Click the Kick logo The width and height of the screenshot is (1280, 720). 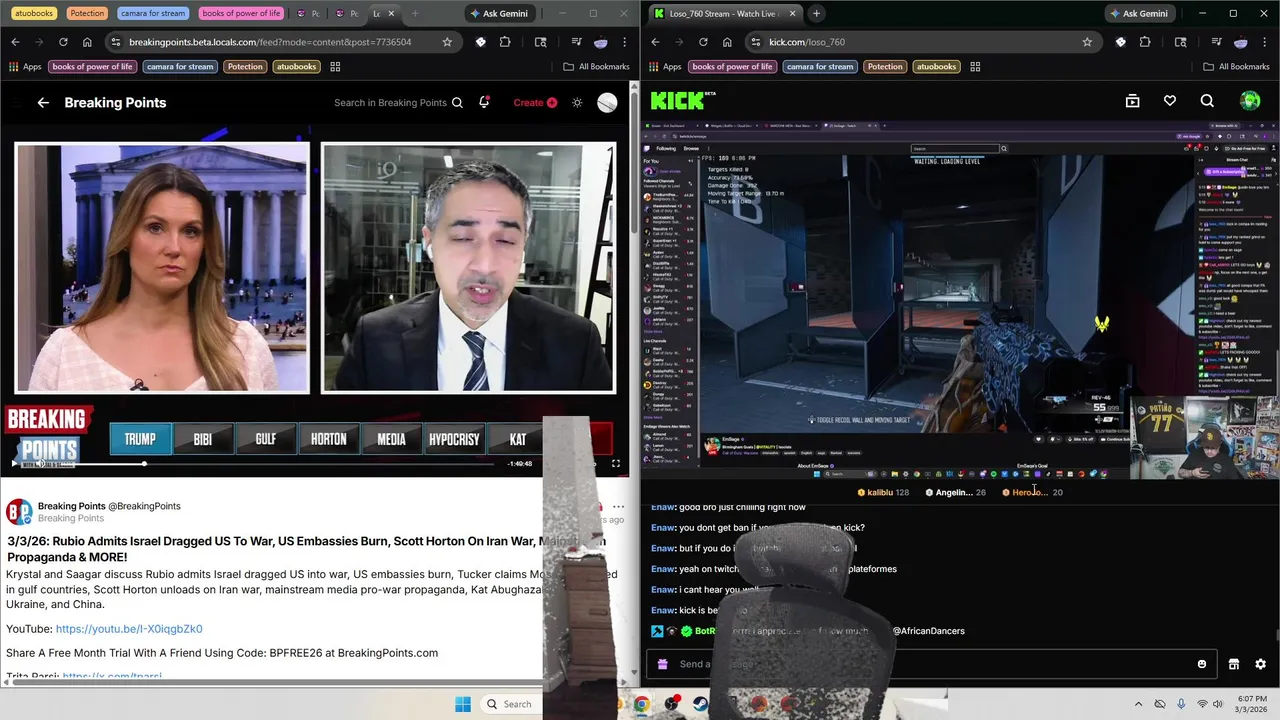[683, 101]
